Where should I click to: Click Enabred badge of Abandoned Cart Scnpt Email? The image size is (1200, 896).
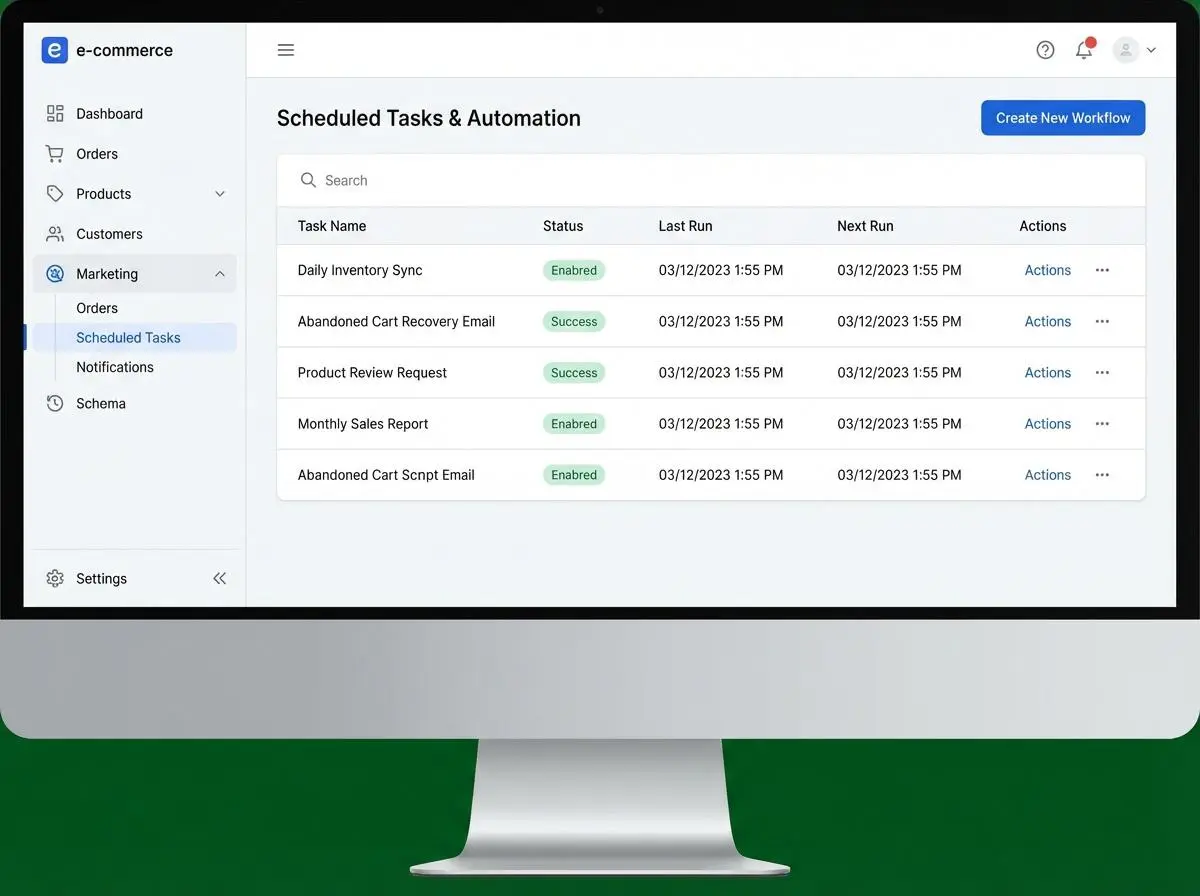tap(574, 475)
